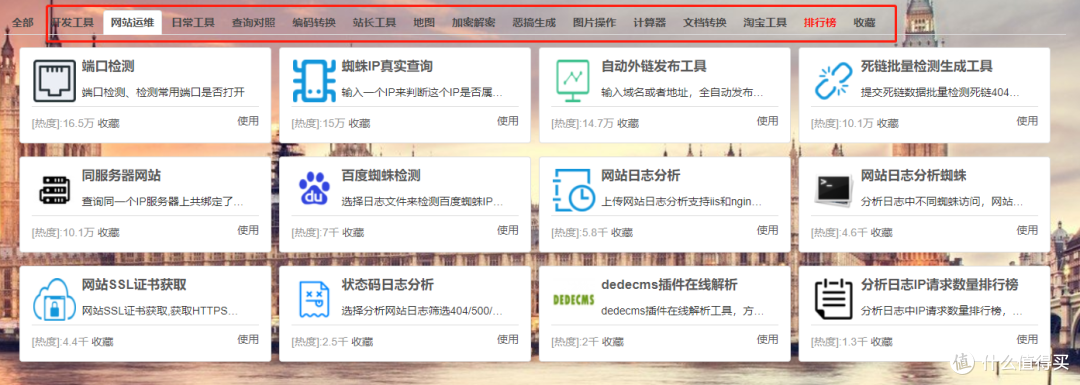Click 收藏 on the 状态码日志分析 card
The image size is (1080, 385).
362,342
